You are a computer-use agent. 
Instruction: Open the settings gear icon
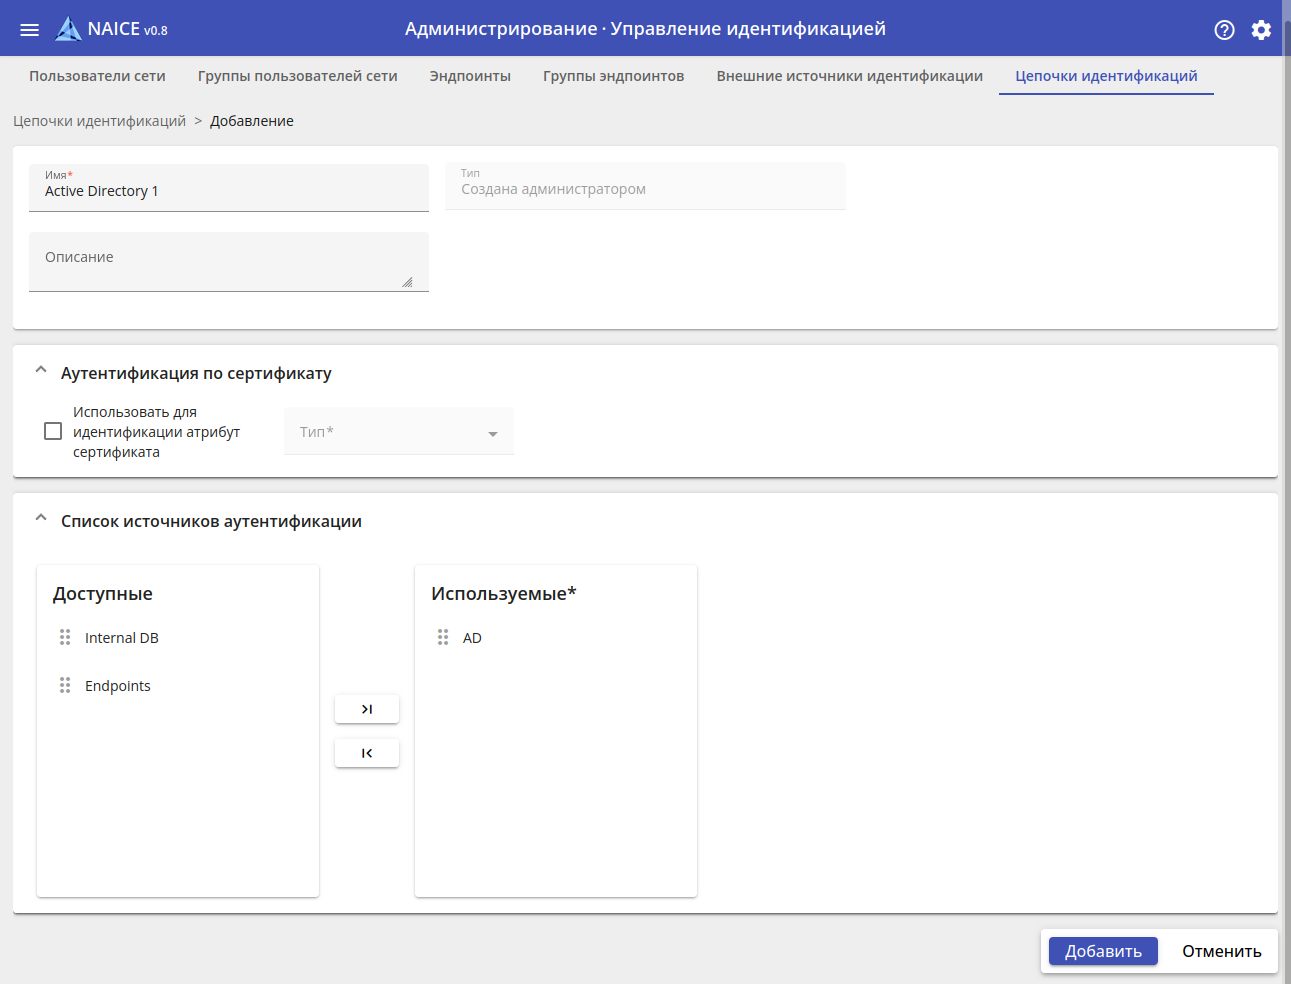[1261, 30]
